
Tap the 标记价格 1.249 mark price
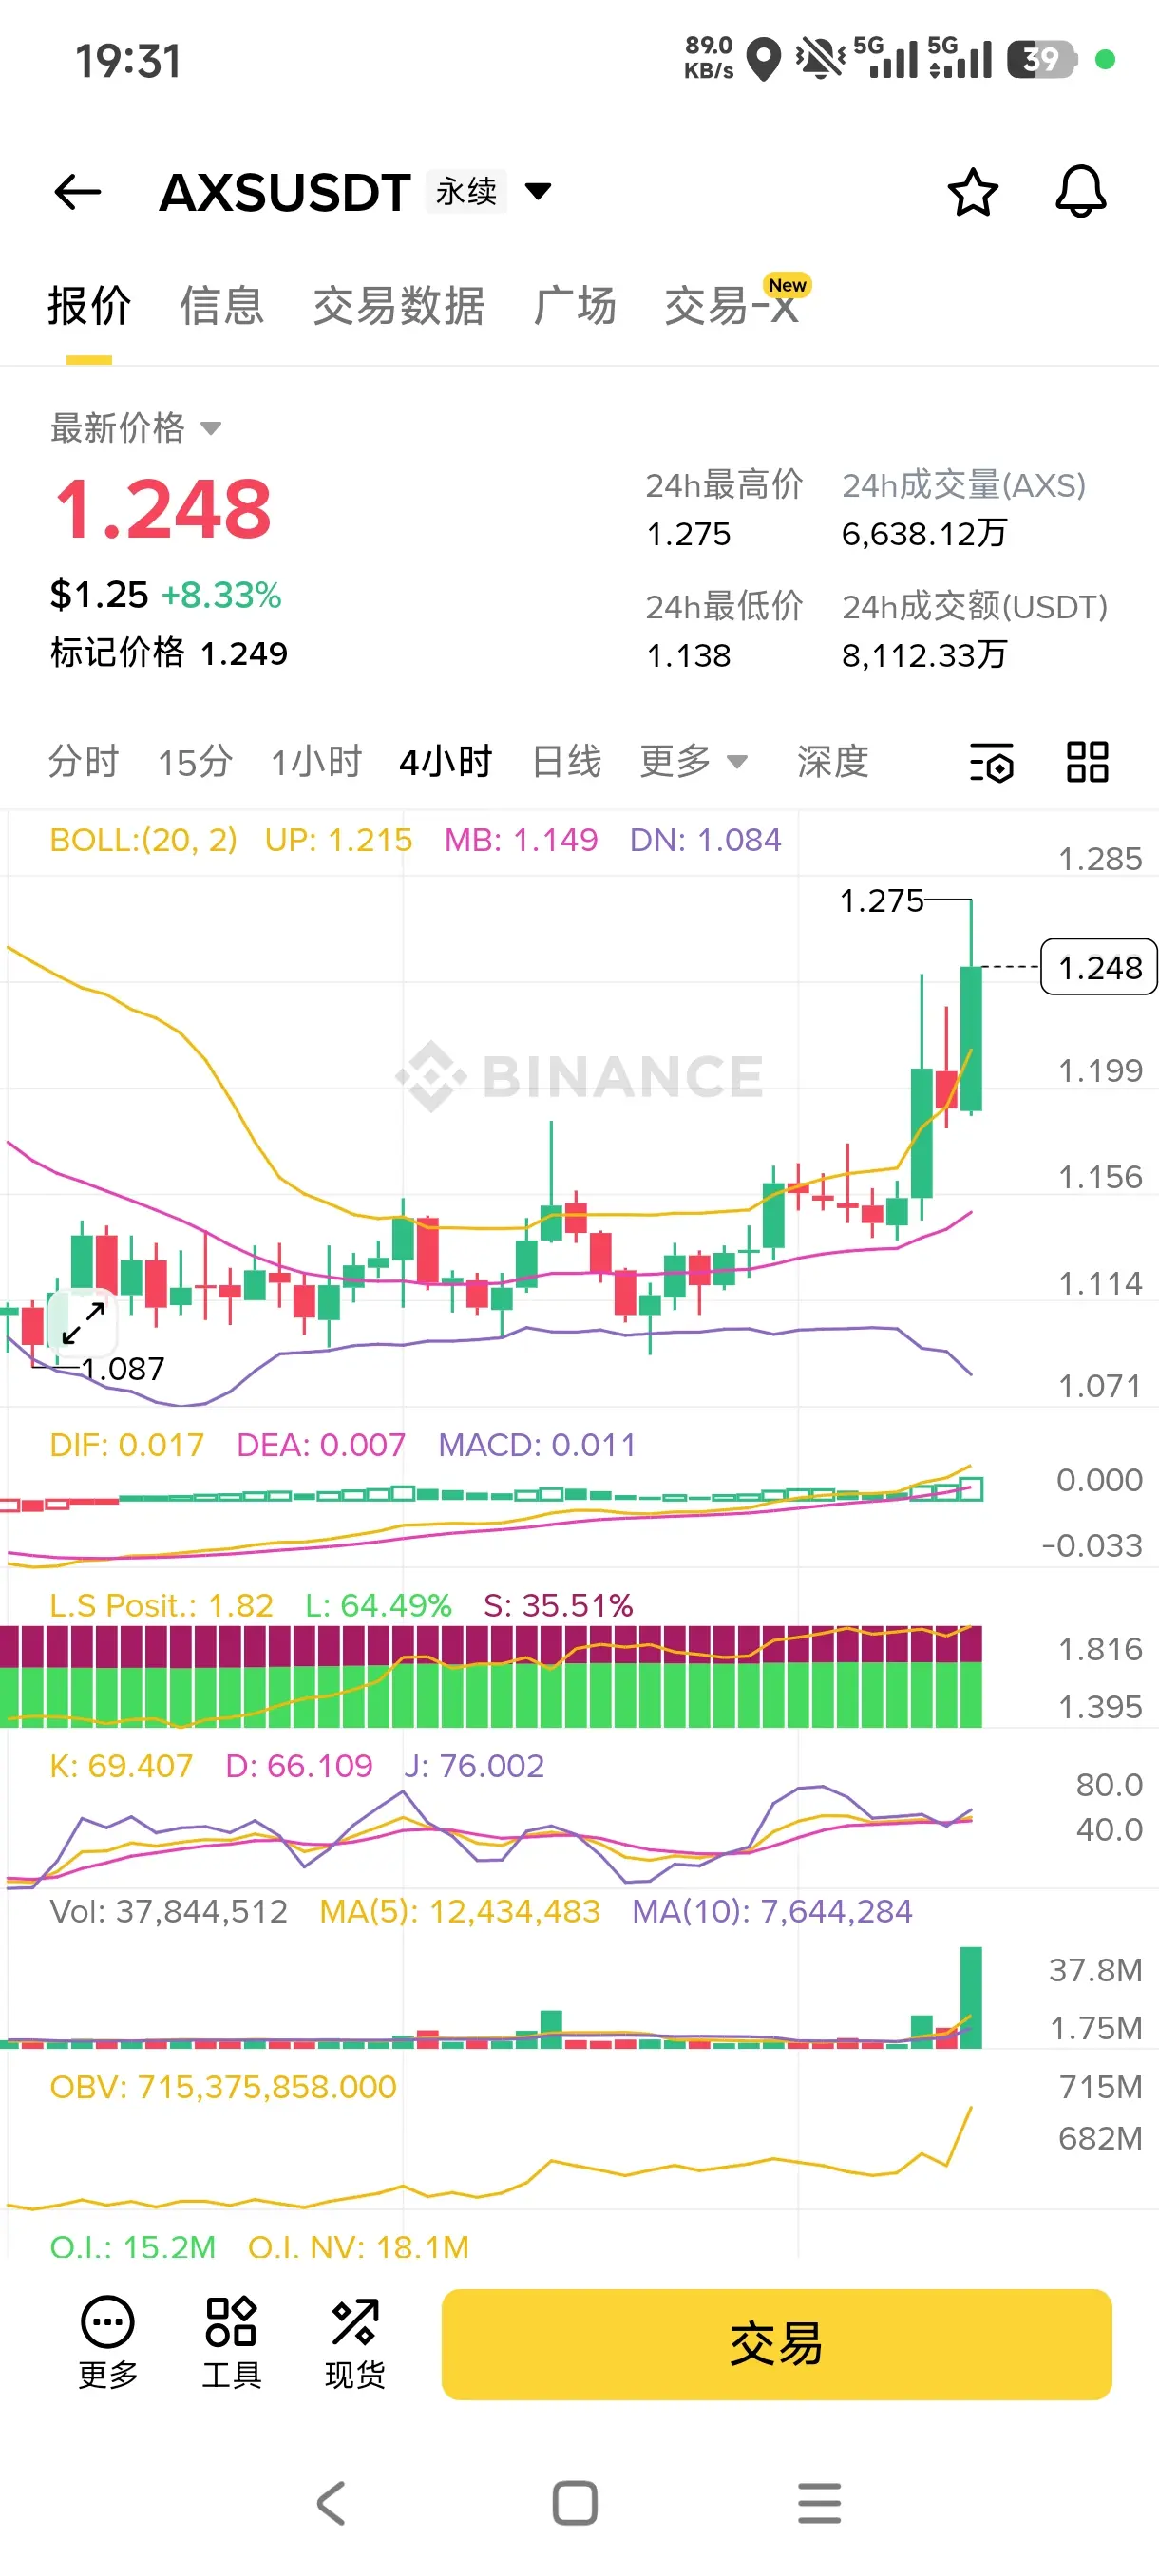pos(168,653)
